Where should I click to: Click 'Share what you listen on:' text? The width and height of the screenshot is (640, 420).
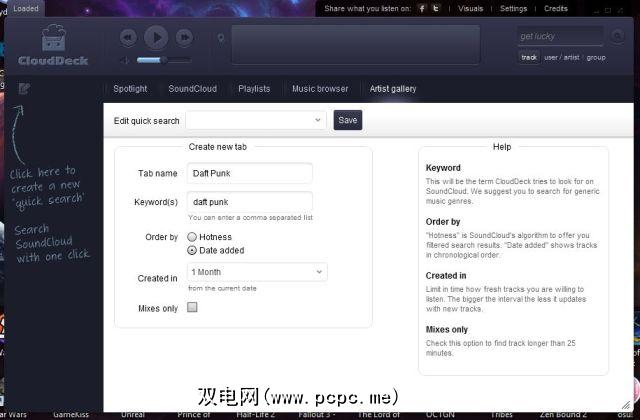pos(368,9)
